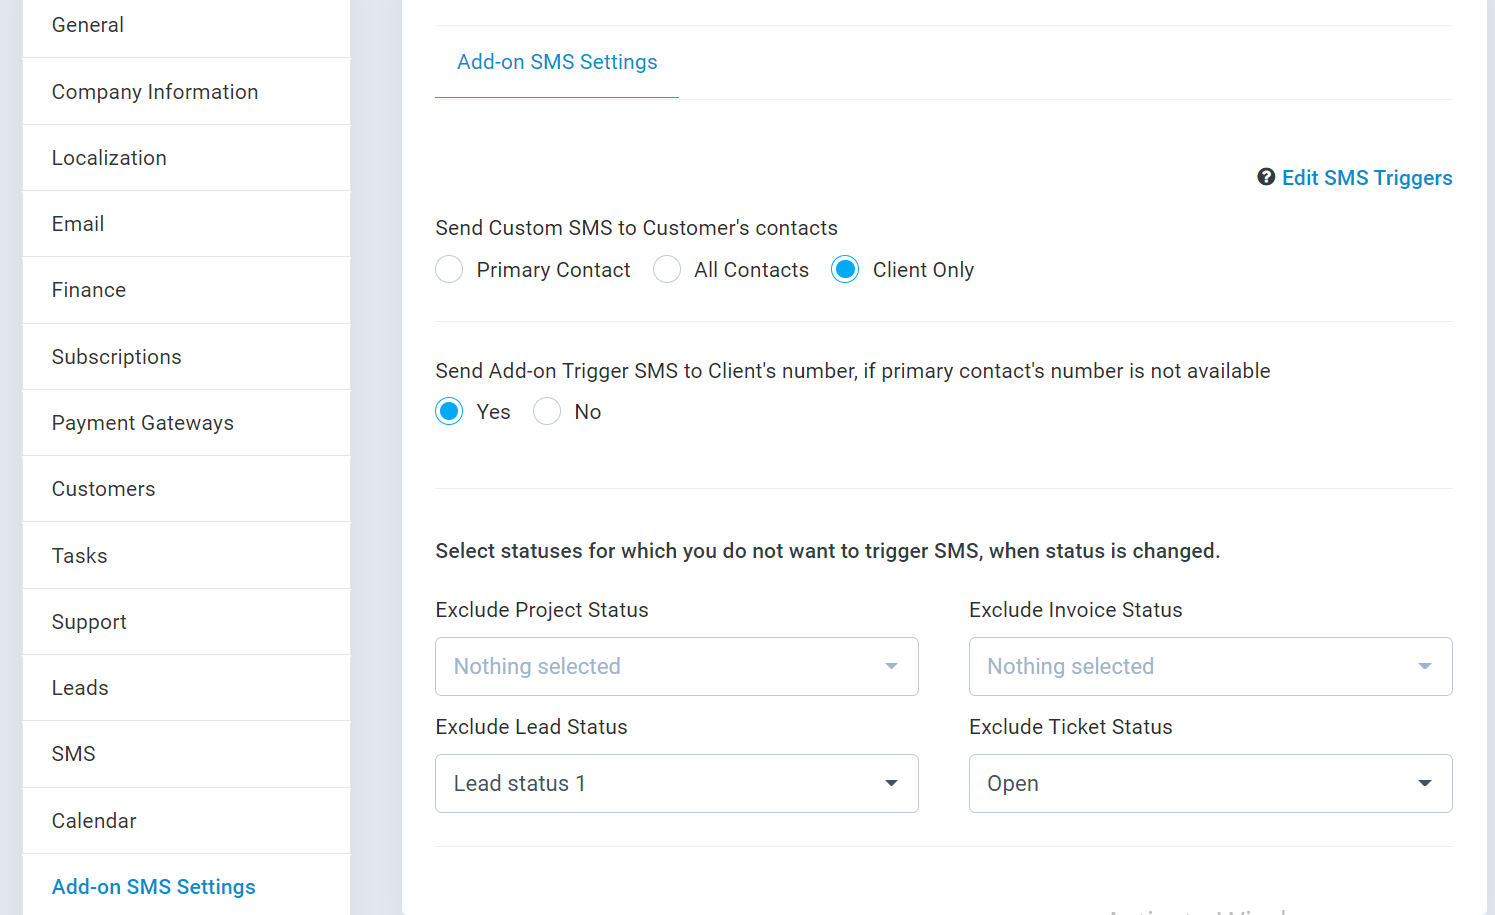Open the Edit SMS Triggers link
Viewport: 1495px width, 915px height.
pos(1366,178)
